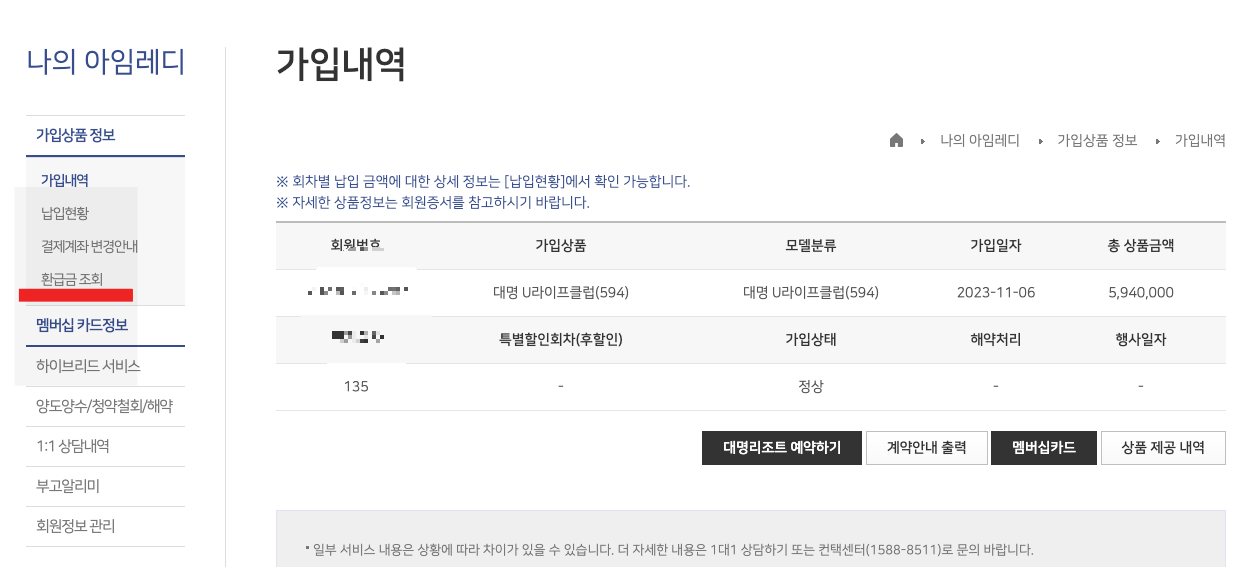This screenshot has height=567, width=1245.
Task: Click the 총 상품금액 column header
Action: tap(1141, 245)
